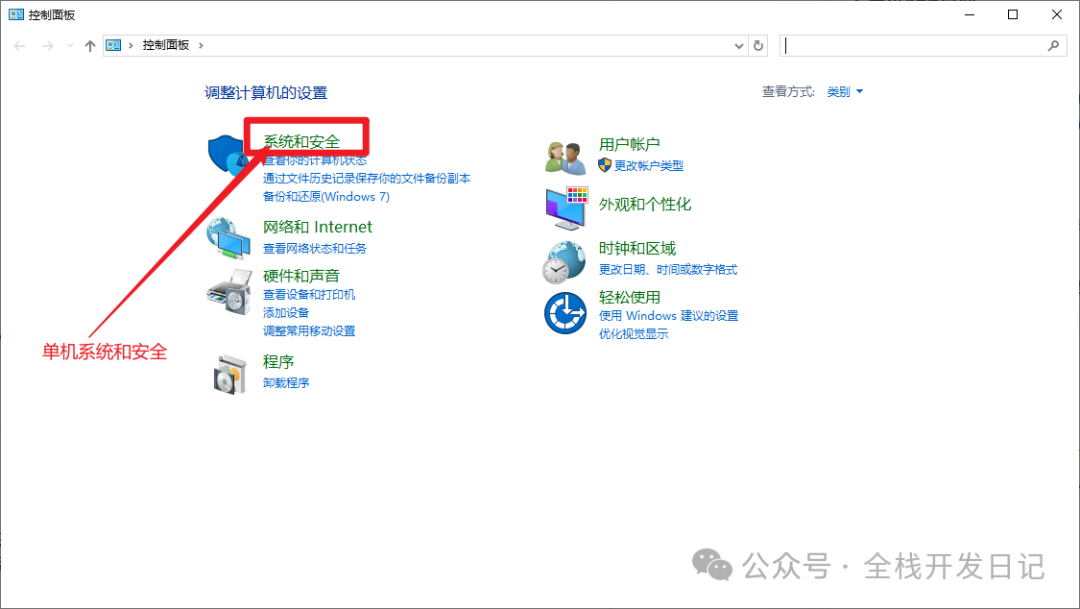Open 调整常用移动设置 link

[x=309, y=331]
